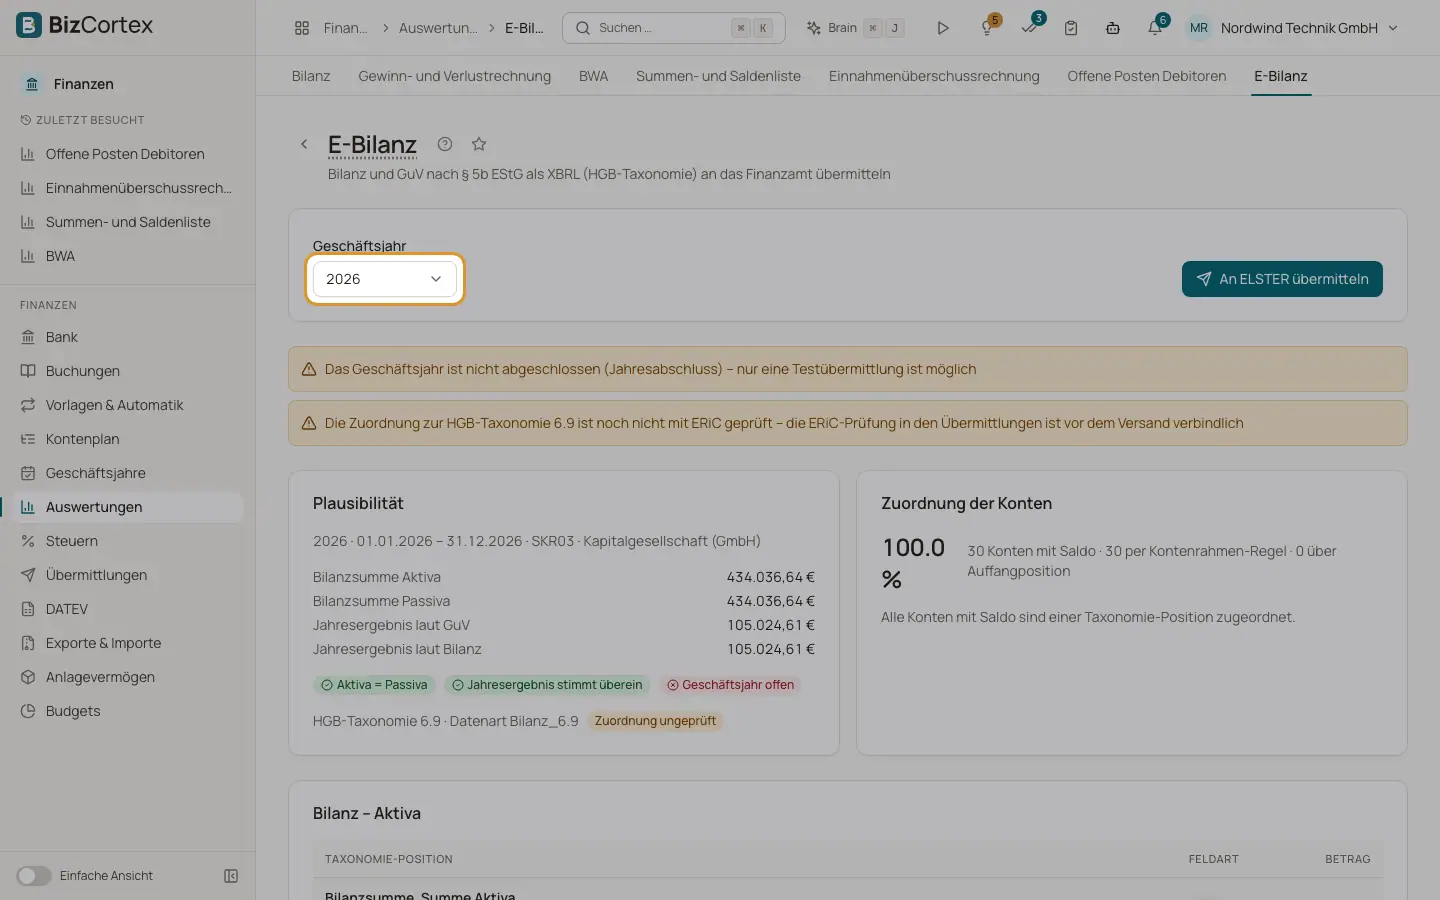The width and height of the screenshot is (1440, 900).
Task: Open the clipboard icon in top bar
Action: (x=1071, y=28)
